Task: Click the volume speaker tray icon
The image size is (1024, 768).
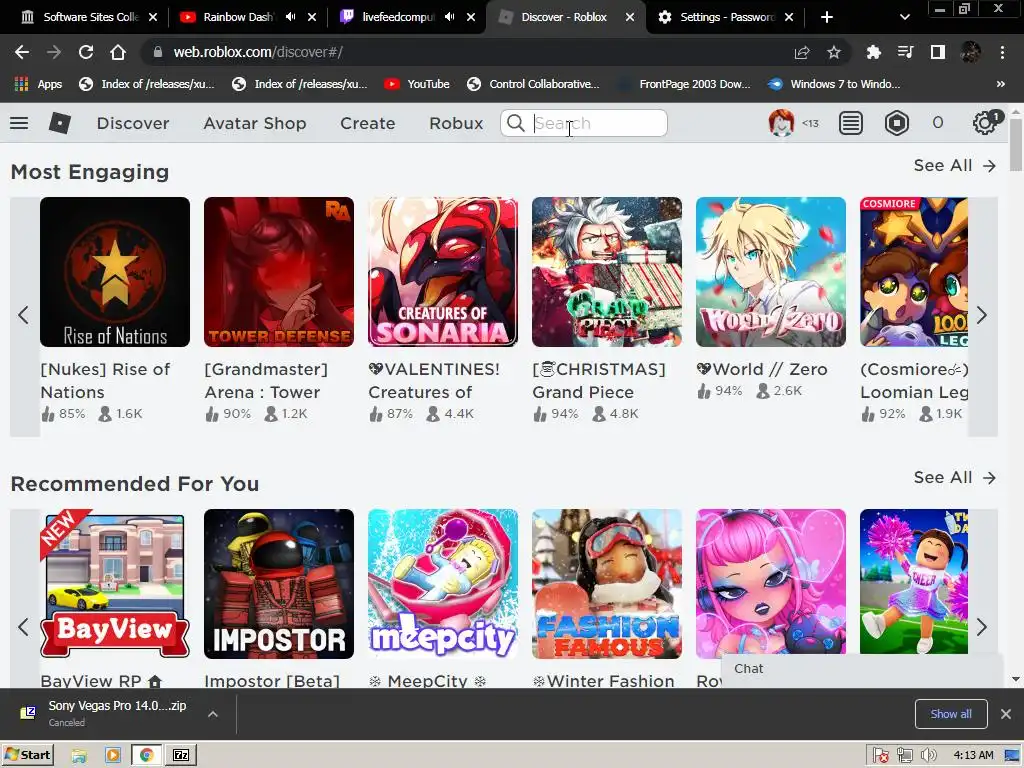Action: click(929, 756)
